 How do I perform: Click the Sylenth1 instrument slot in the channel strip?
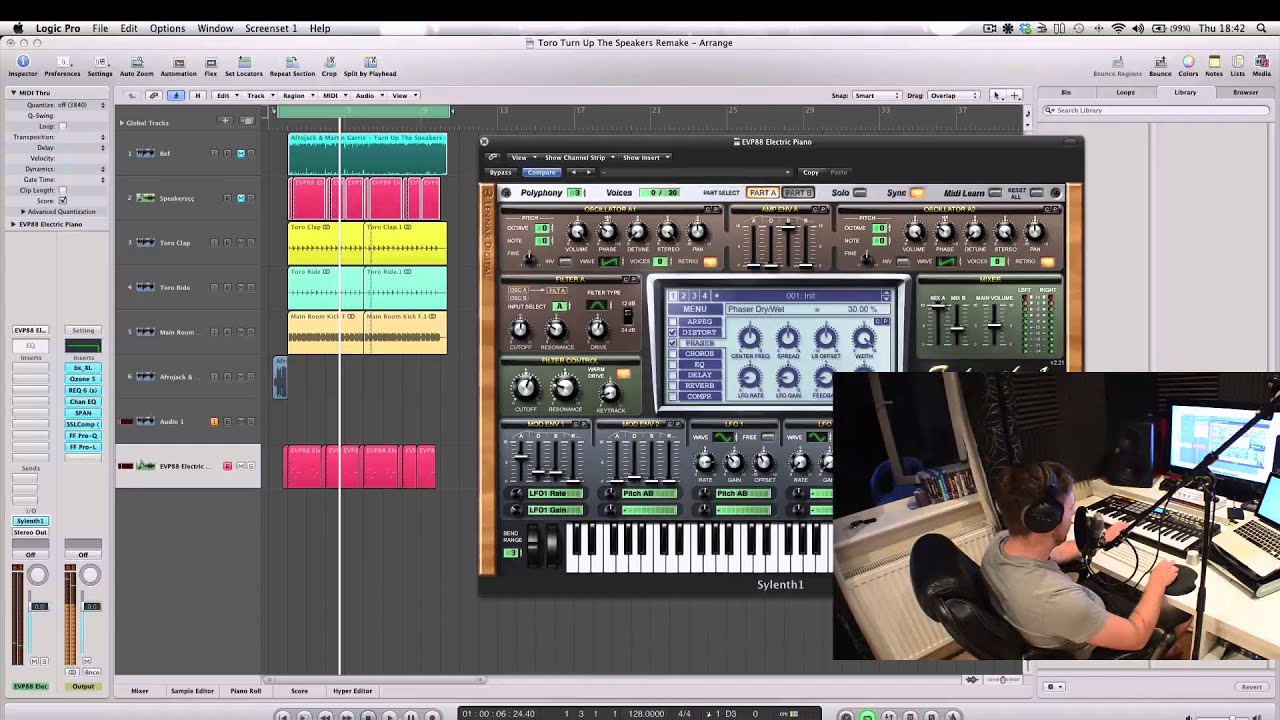[30, 521]
